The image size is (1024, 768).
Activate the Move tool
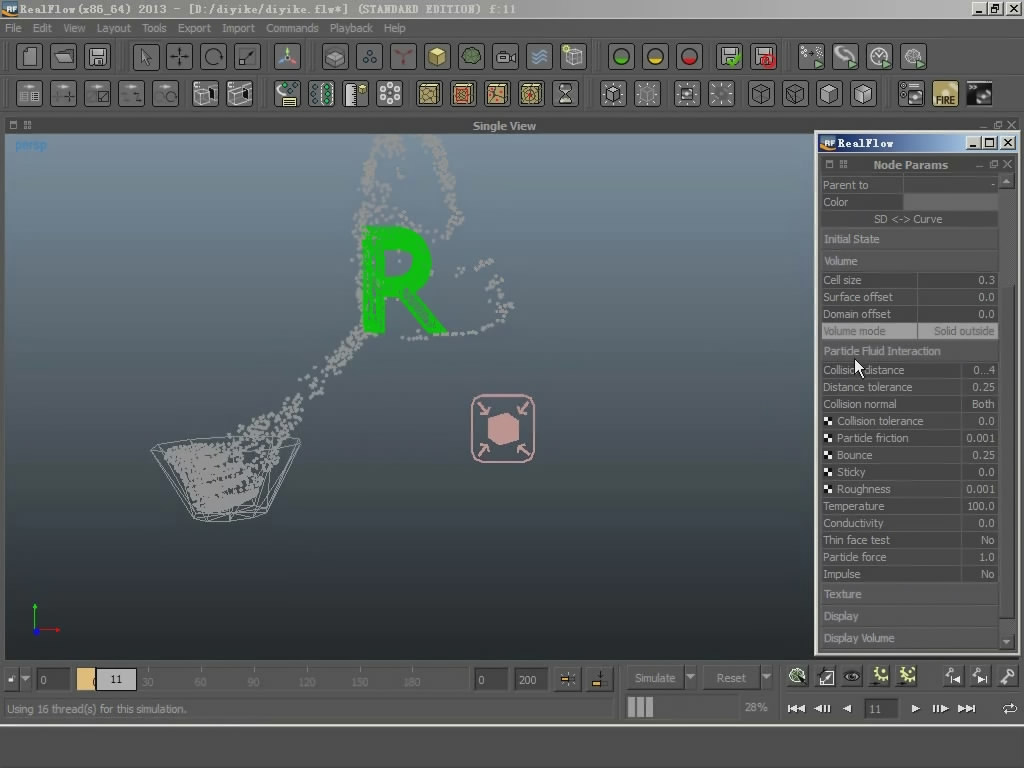coord(180,57)
